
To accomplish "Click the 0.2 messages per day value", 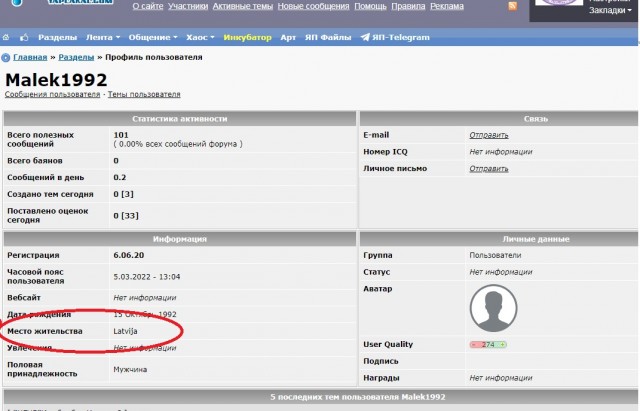I will (120, 177).
